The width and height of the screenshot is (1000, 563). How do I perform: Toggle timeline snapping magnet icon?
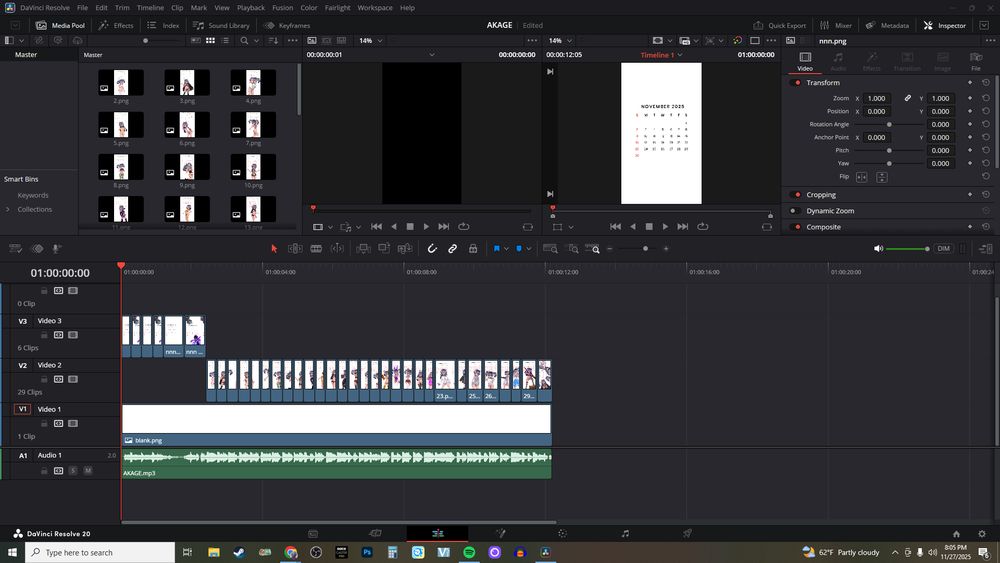(432, 248)
